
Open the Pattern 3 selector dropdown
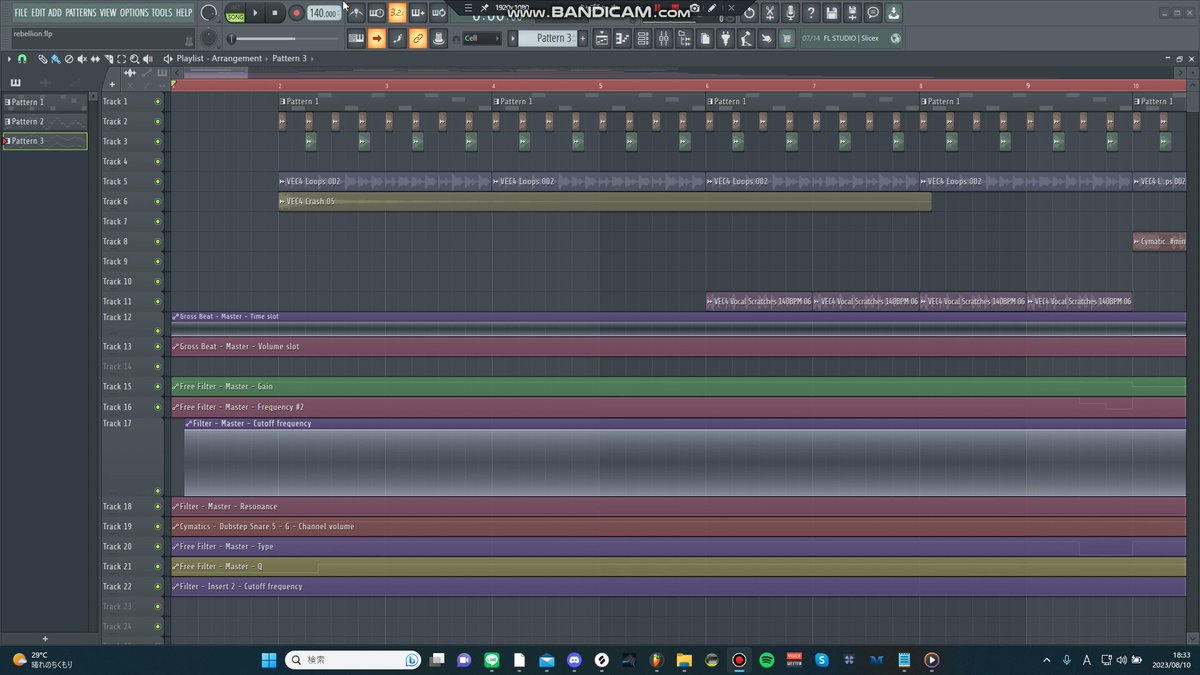548,38
